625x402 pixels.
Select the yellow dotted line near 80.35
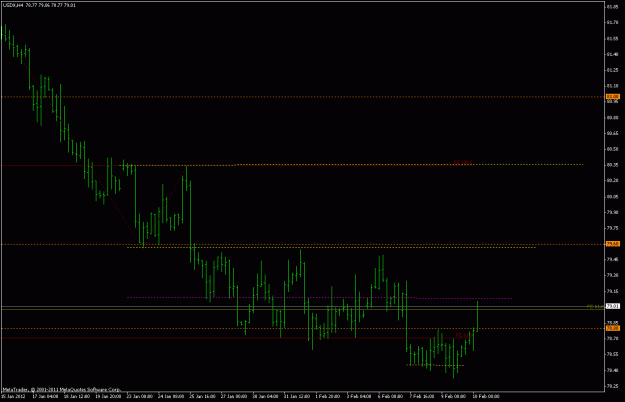[x=352, y=165]
